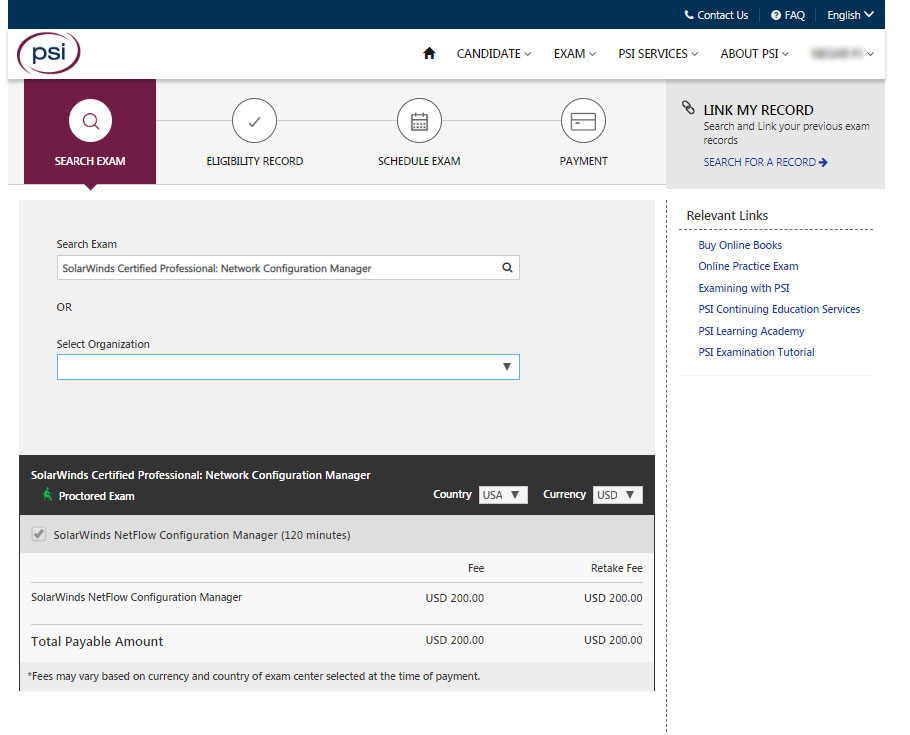Open the English language dropdown
910x735 pixels.
click(850, 15)
